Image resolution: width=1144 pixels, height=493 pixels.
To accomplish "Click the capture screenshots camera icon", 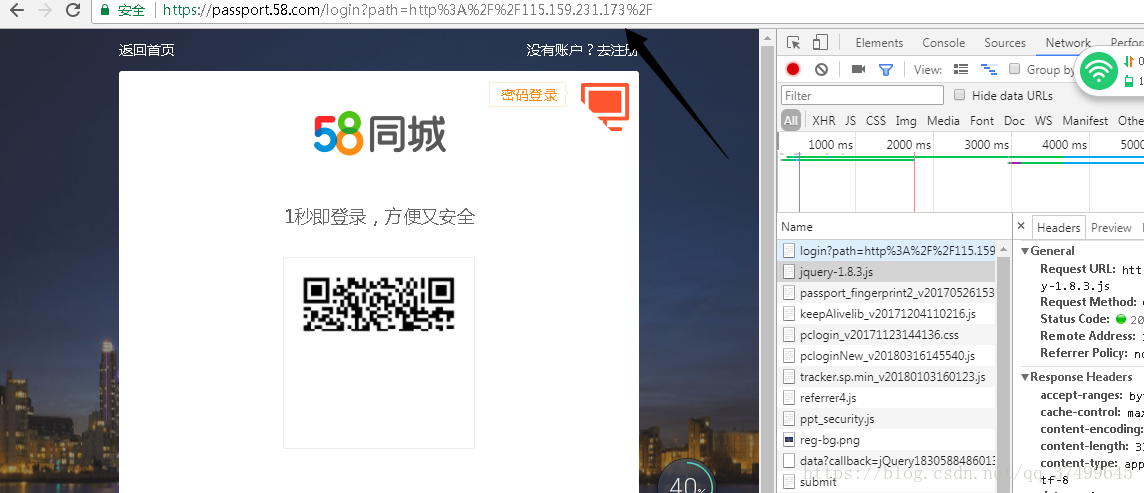I will point(858,69).
